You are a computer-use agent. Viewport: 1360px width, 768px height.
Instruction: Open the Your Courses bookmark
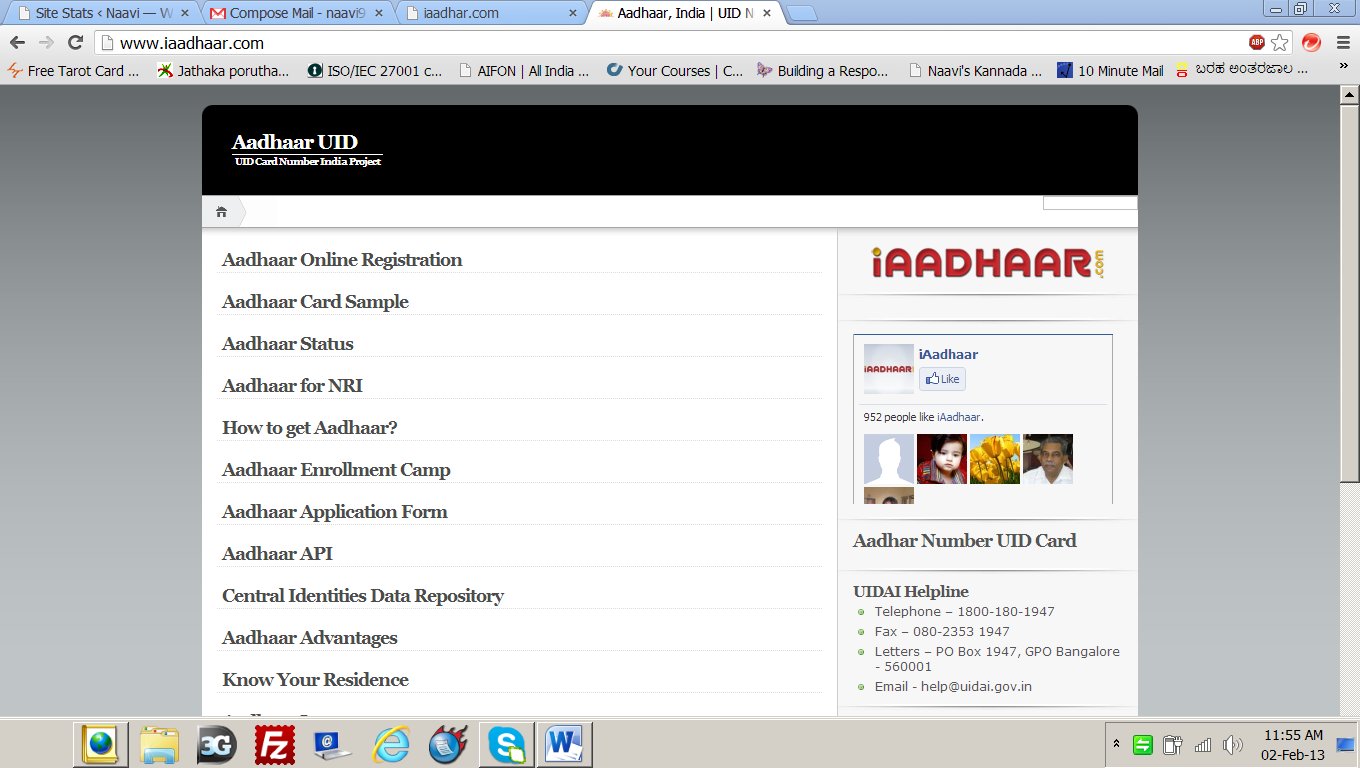tap(675, 71)
